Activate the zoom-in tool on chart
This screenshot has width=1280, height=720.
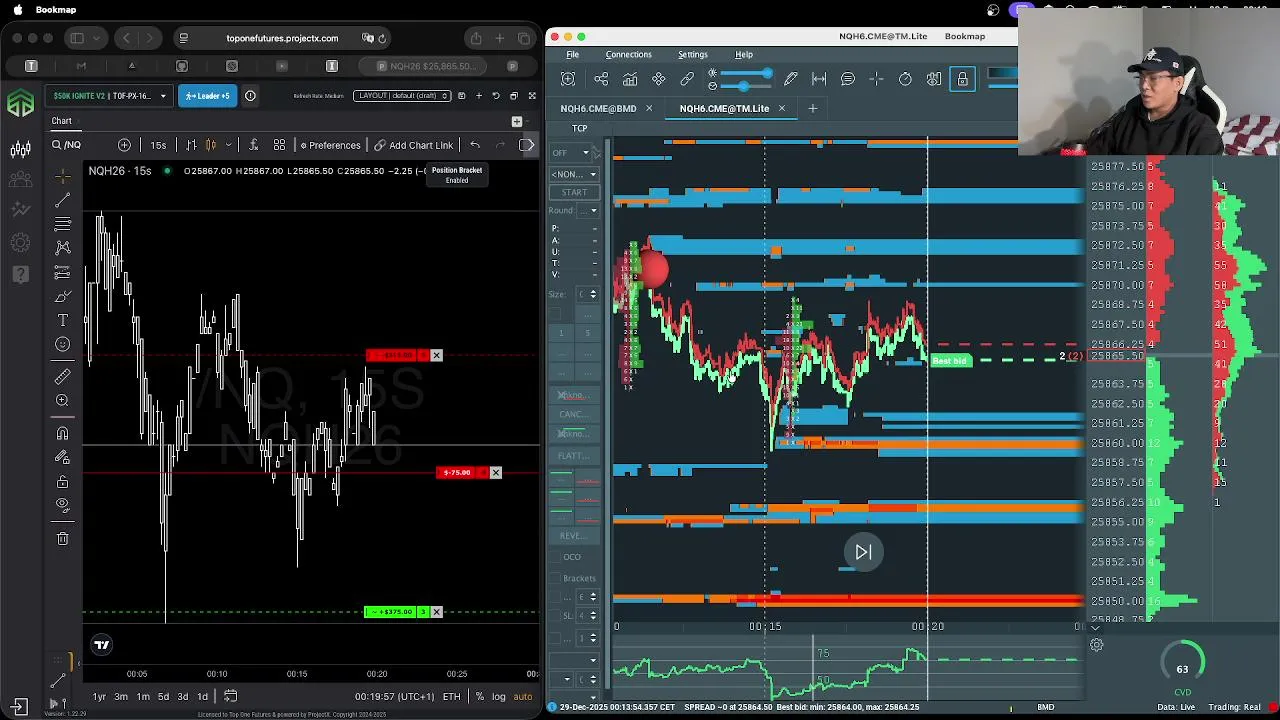click(x=62, y=400)
